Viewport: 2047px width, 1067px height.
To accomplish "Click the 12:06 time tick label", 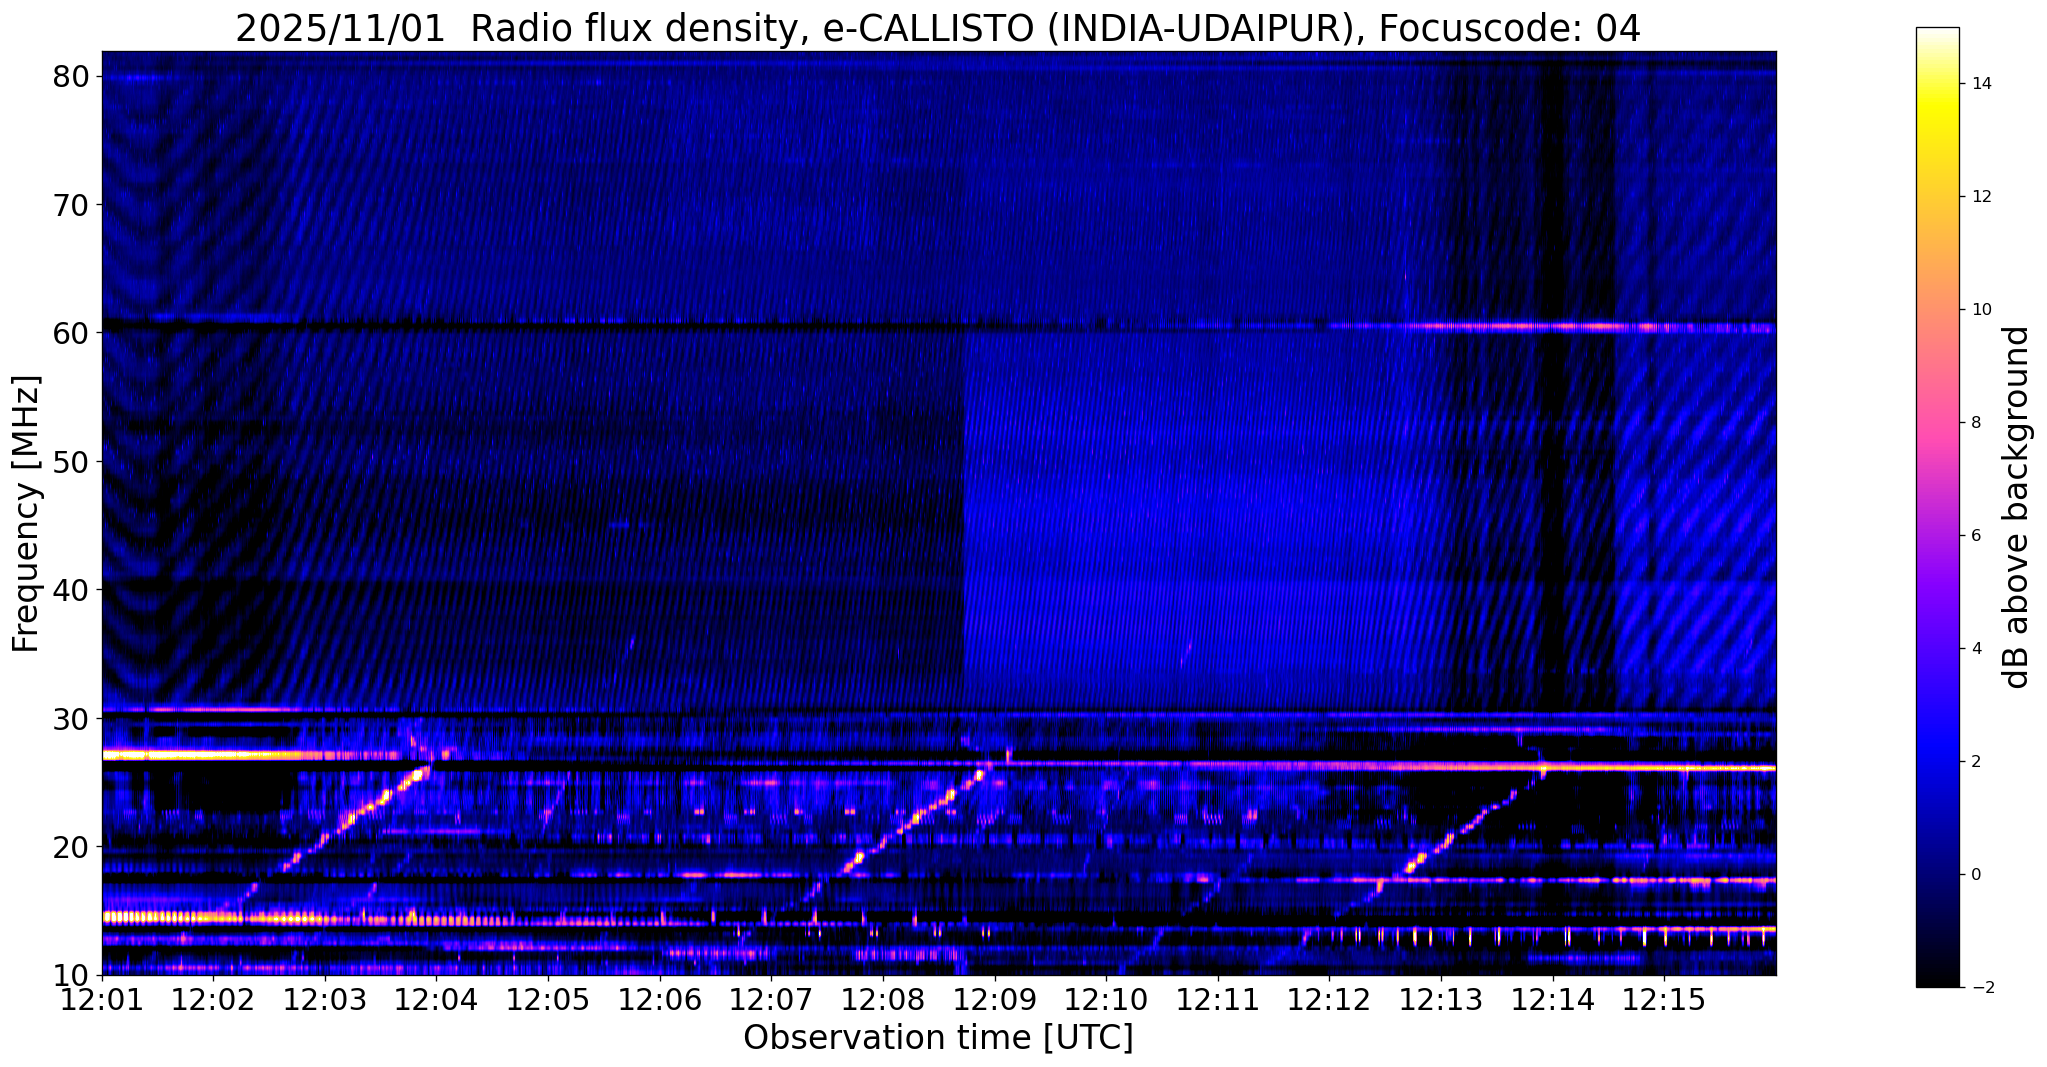I will (660, 1001).
